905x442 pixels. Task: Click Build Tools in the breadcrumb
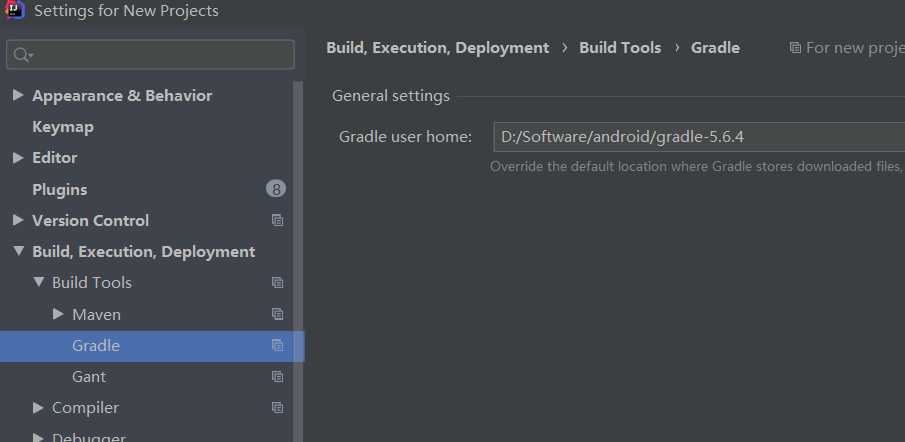pyautogui.click(x=620, y=47)
